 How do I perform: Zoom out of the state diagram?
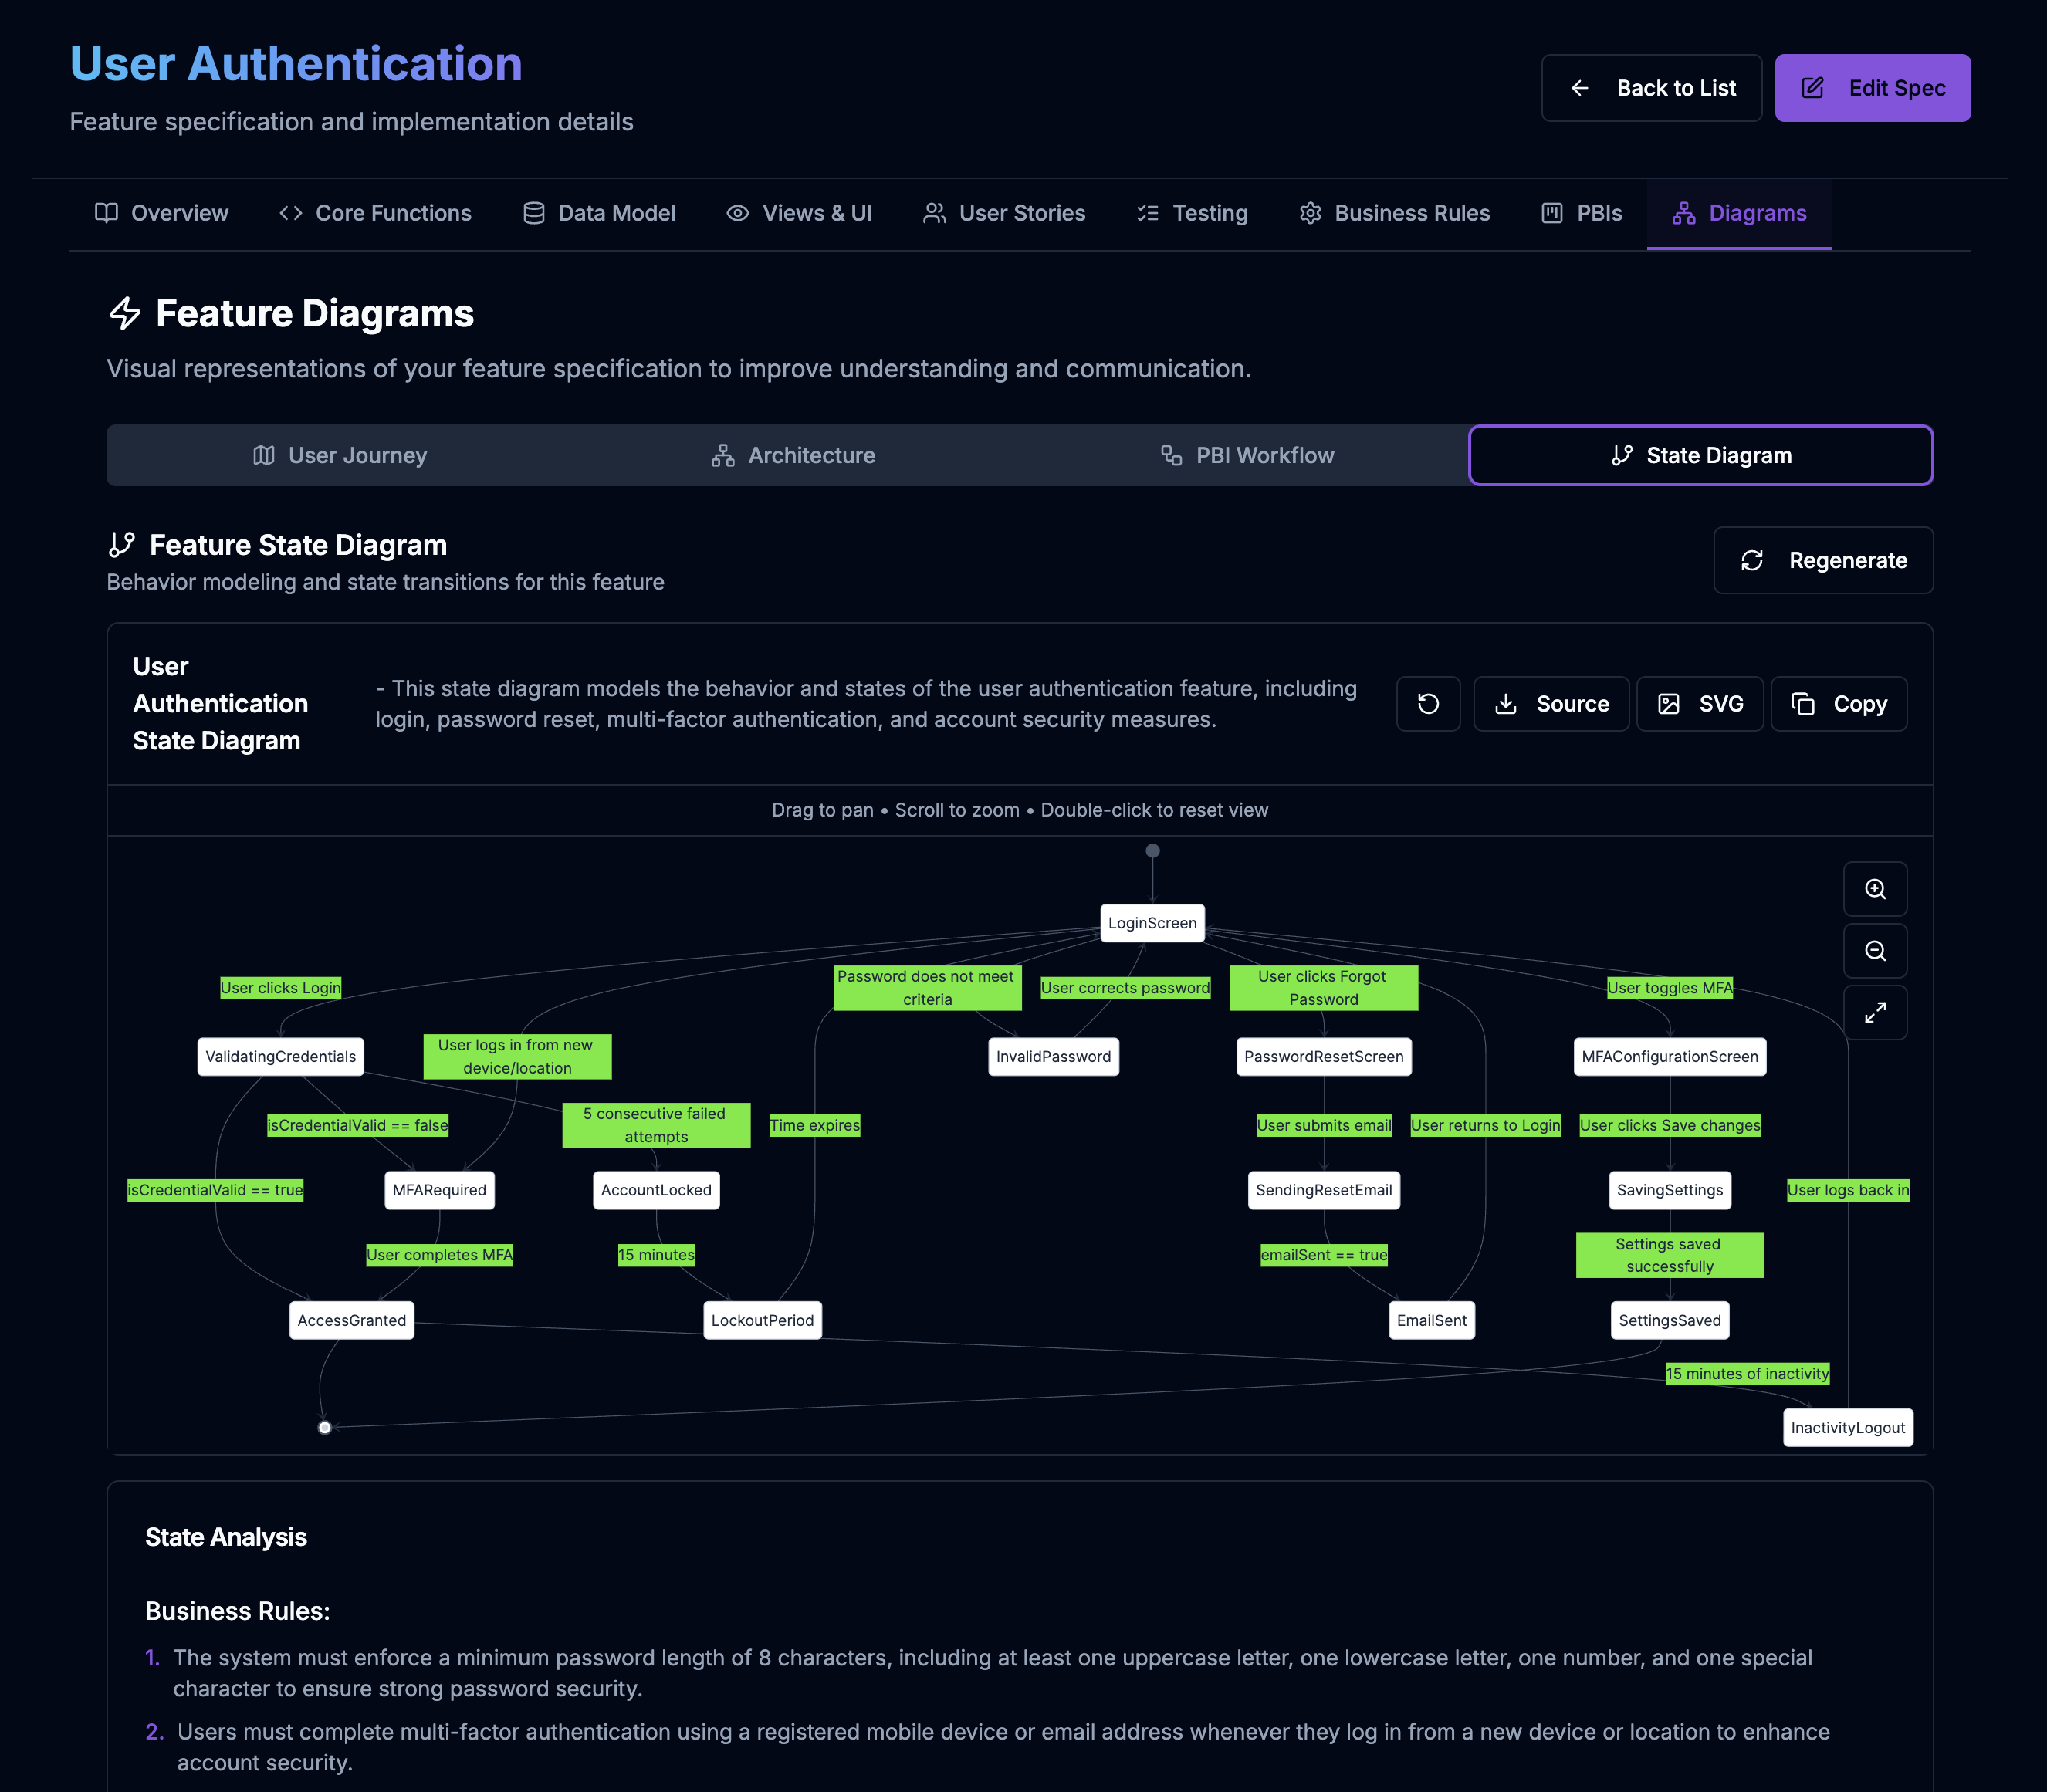click(x=1874, y=950)
